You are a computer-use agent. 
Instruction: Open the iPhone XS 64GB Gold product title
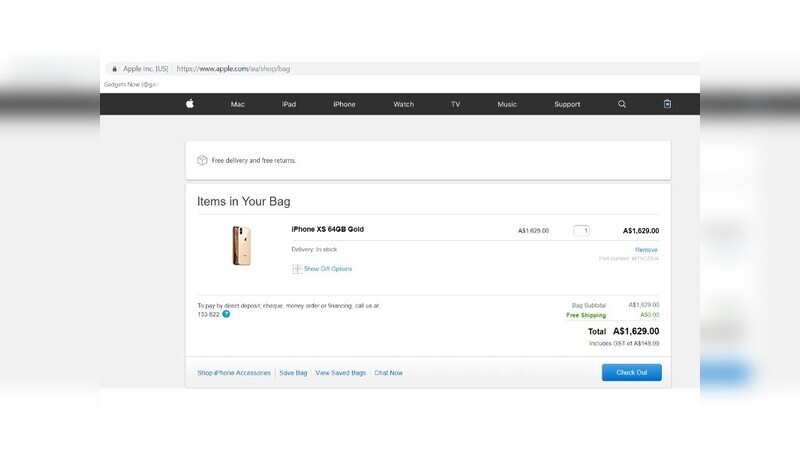[x=328, y=229]
